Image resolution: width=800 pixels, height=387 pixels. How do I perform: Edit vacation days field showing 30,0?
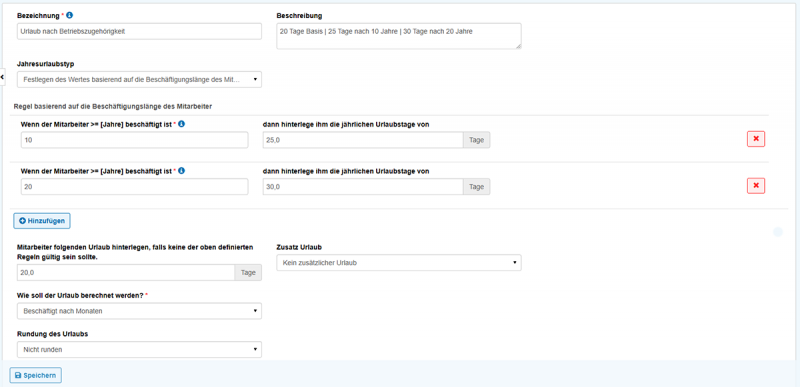[363, 187]
